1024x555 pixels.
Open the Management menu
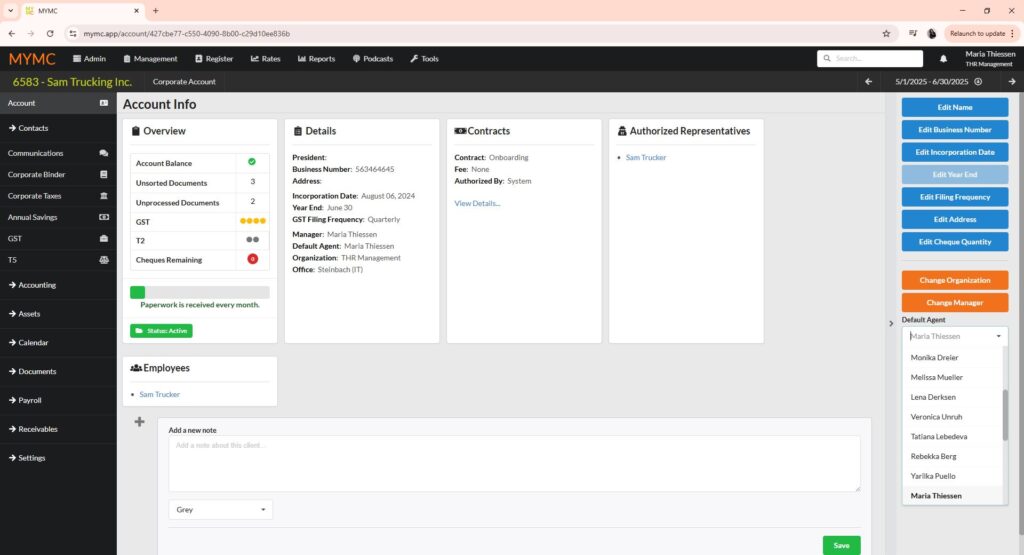point(150,59)
